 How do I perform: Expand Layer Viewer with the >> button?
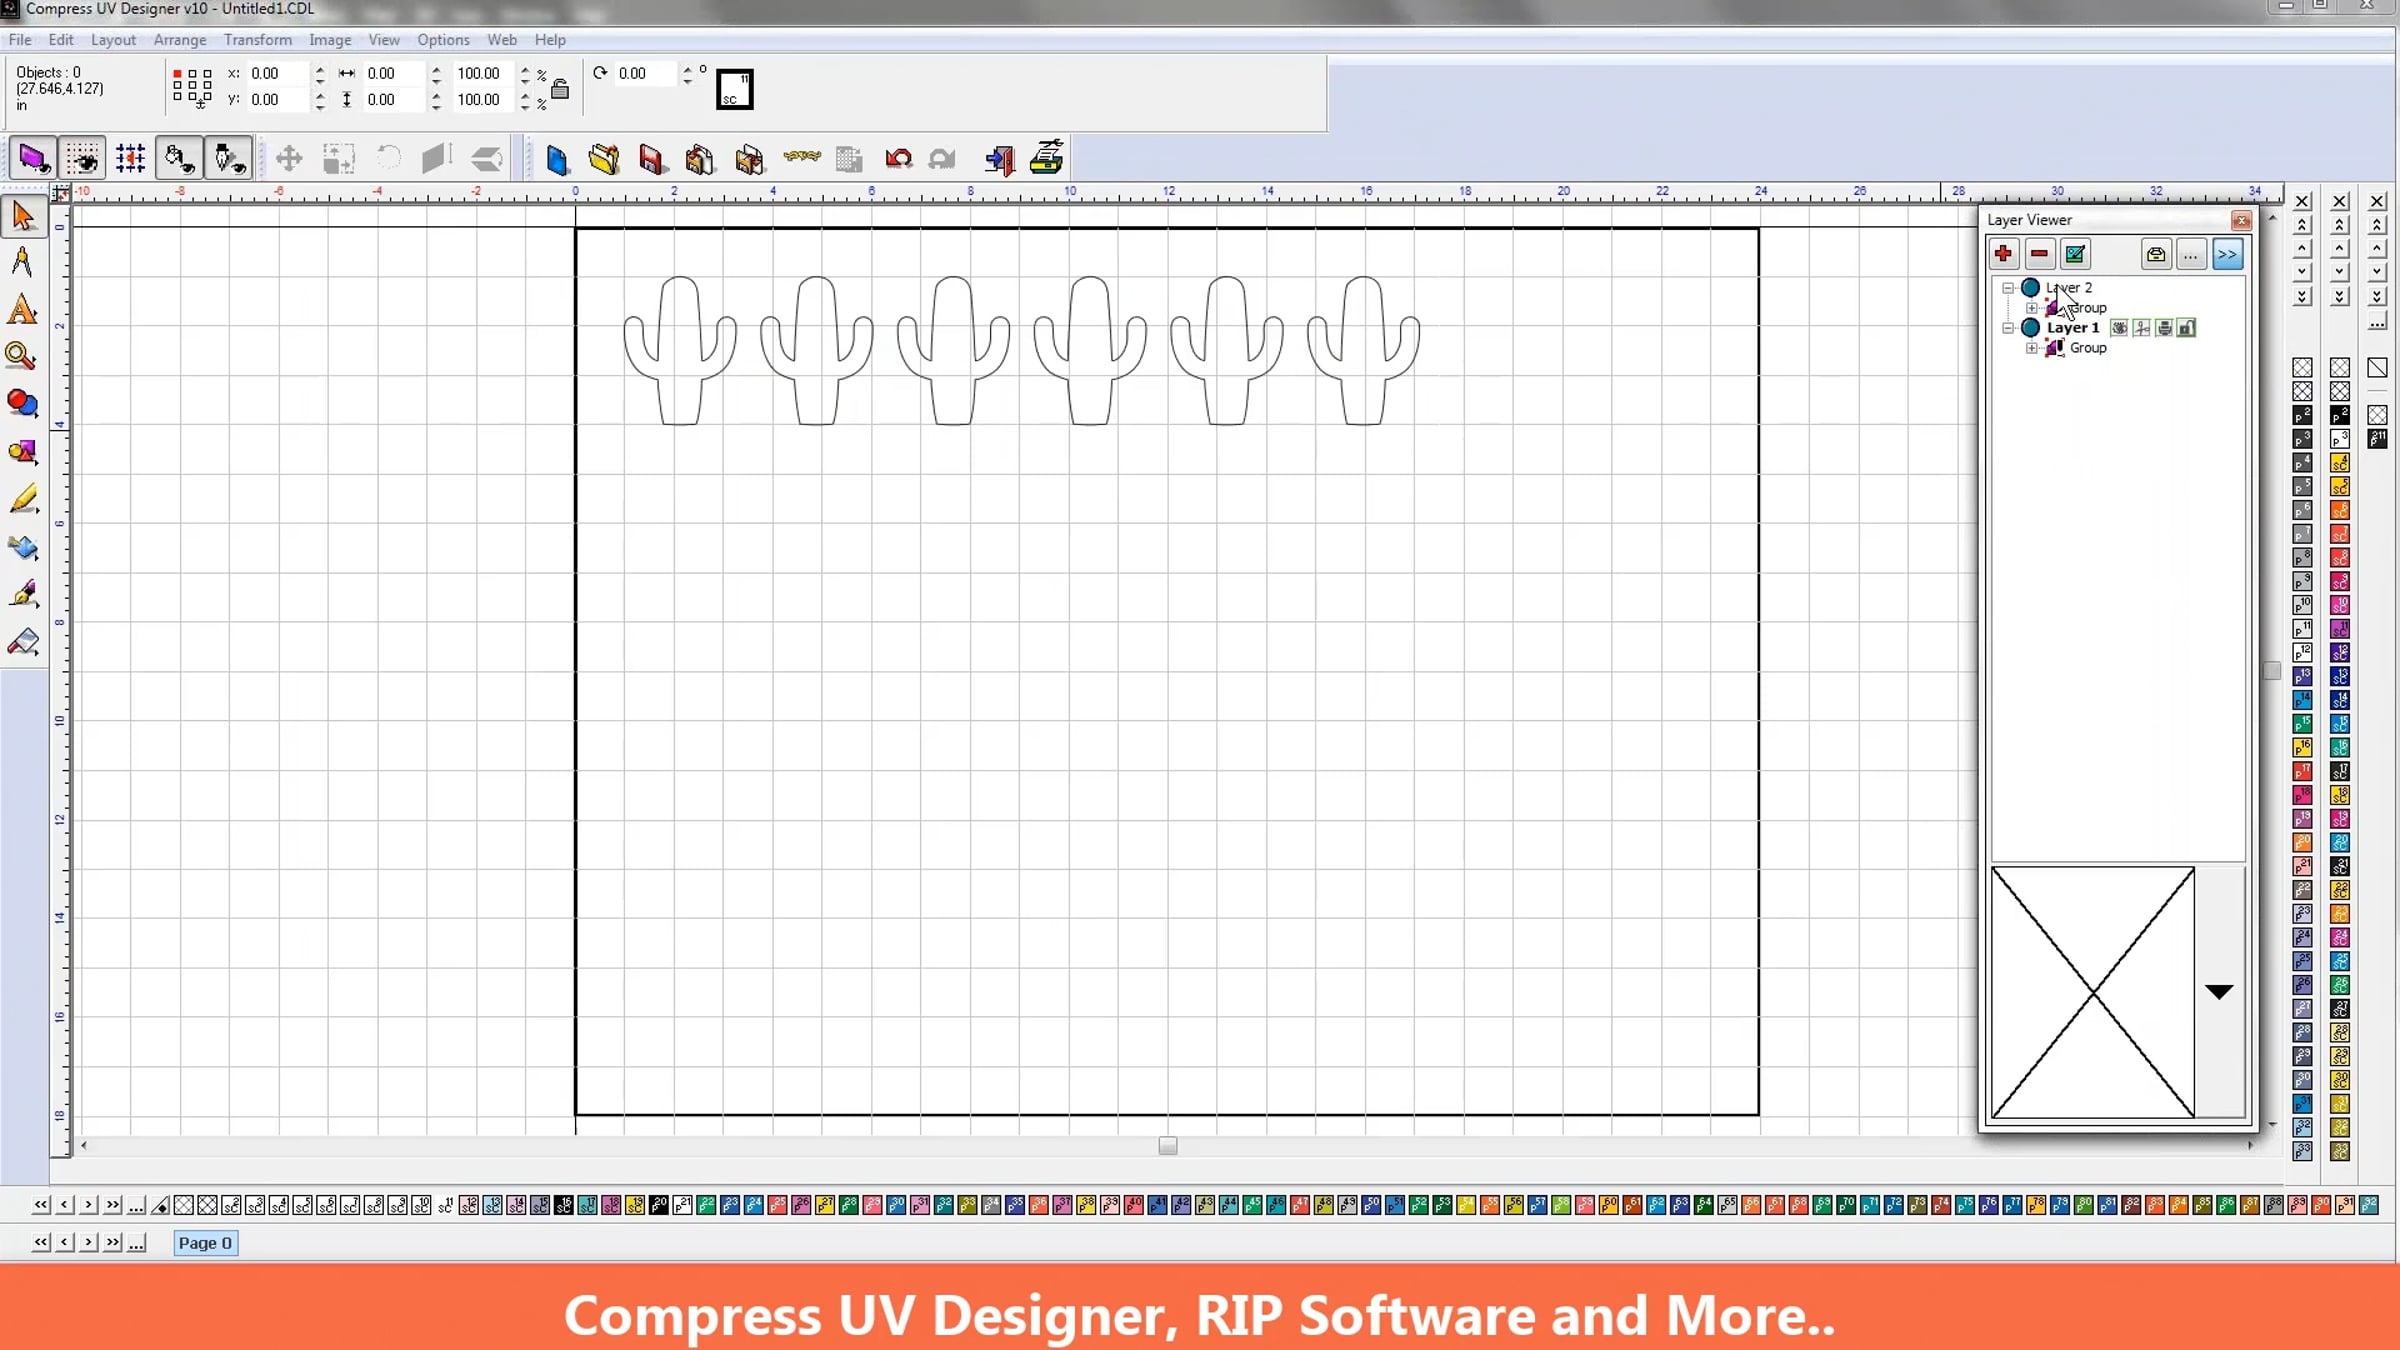(x=2227, y=254)
